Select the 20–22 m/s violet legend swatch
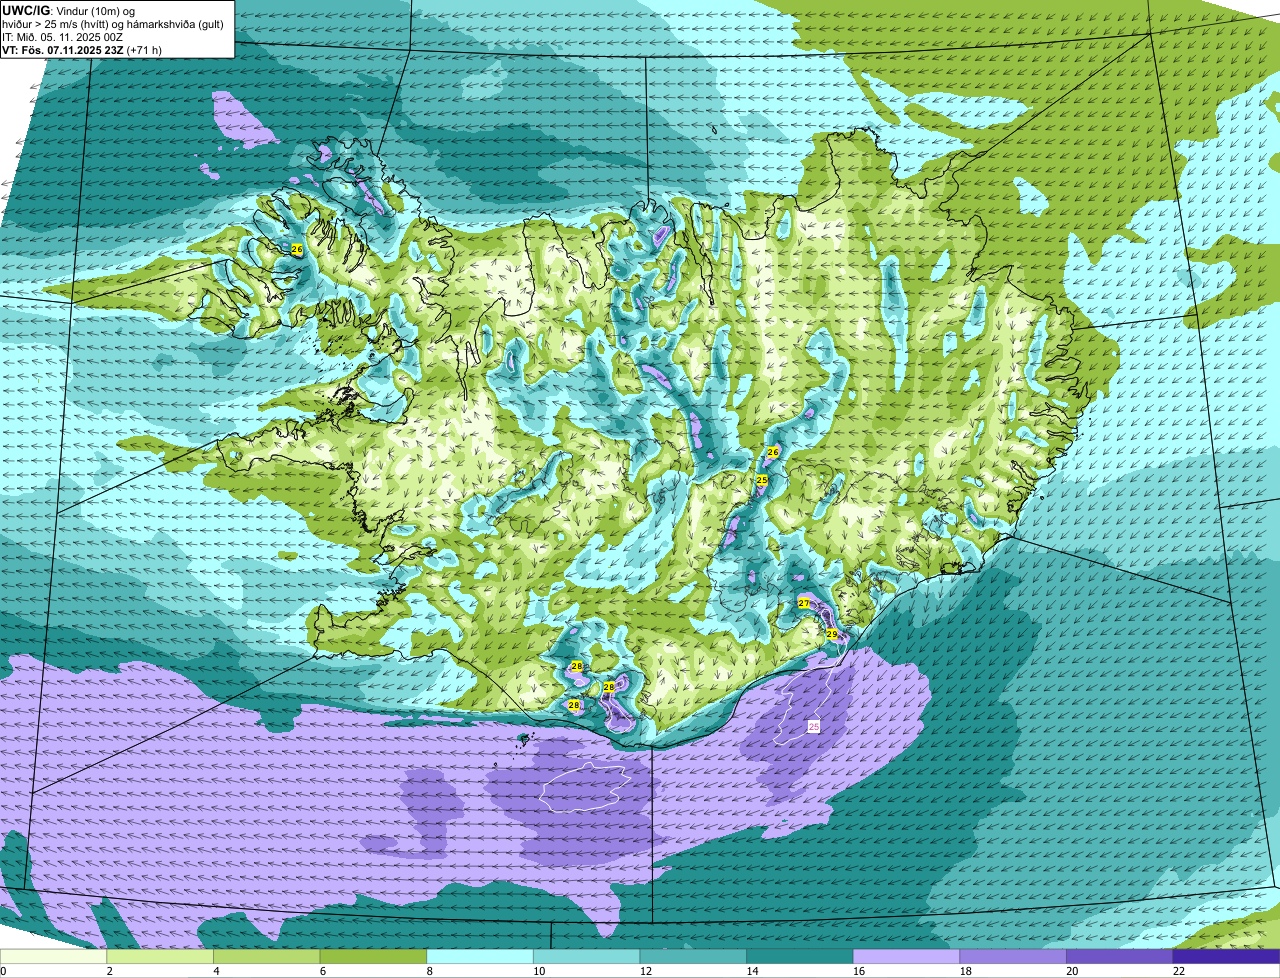 [x=1120, y=956]
